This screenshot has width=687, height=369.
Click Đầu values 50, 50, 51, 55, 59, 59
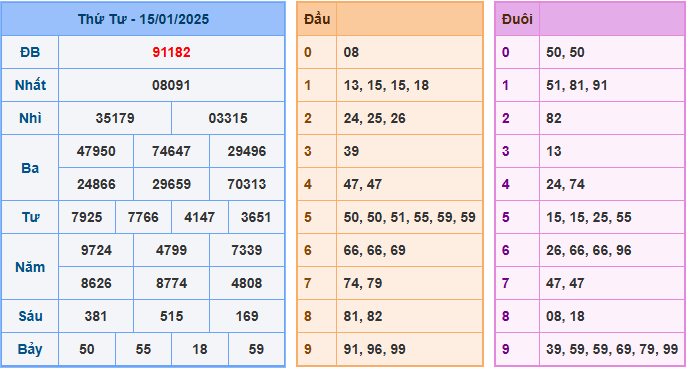(410, 217)
